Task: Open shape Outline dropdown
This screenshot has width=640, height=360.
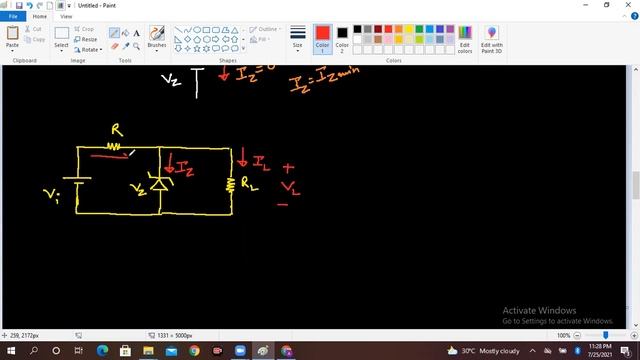Action: [265, 29]
